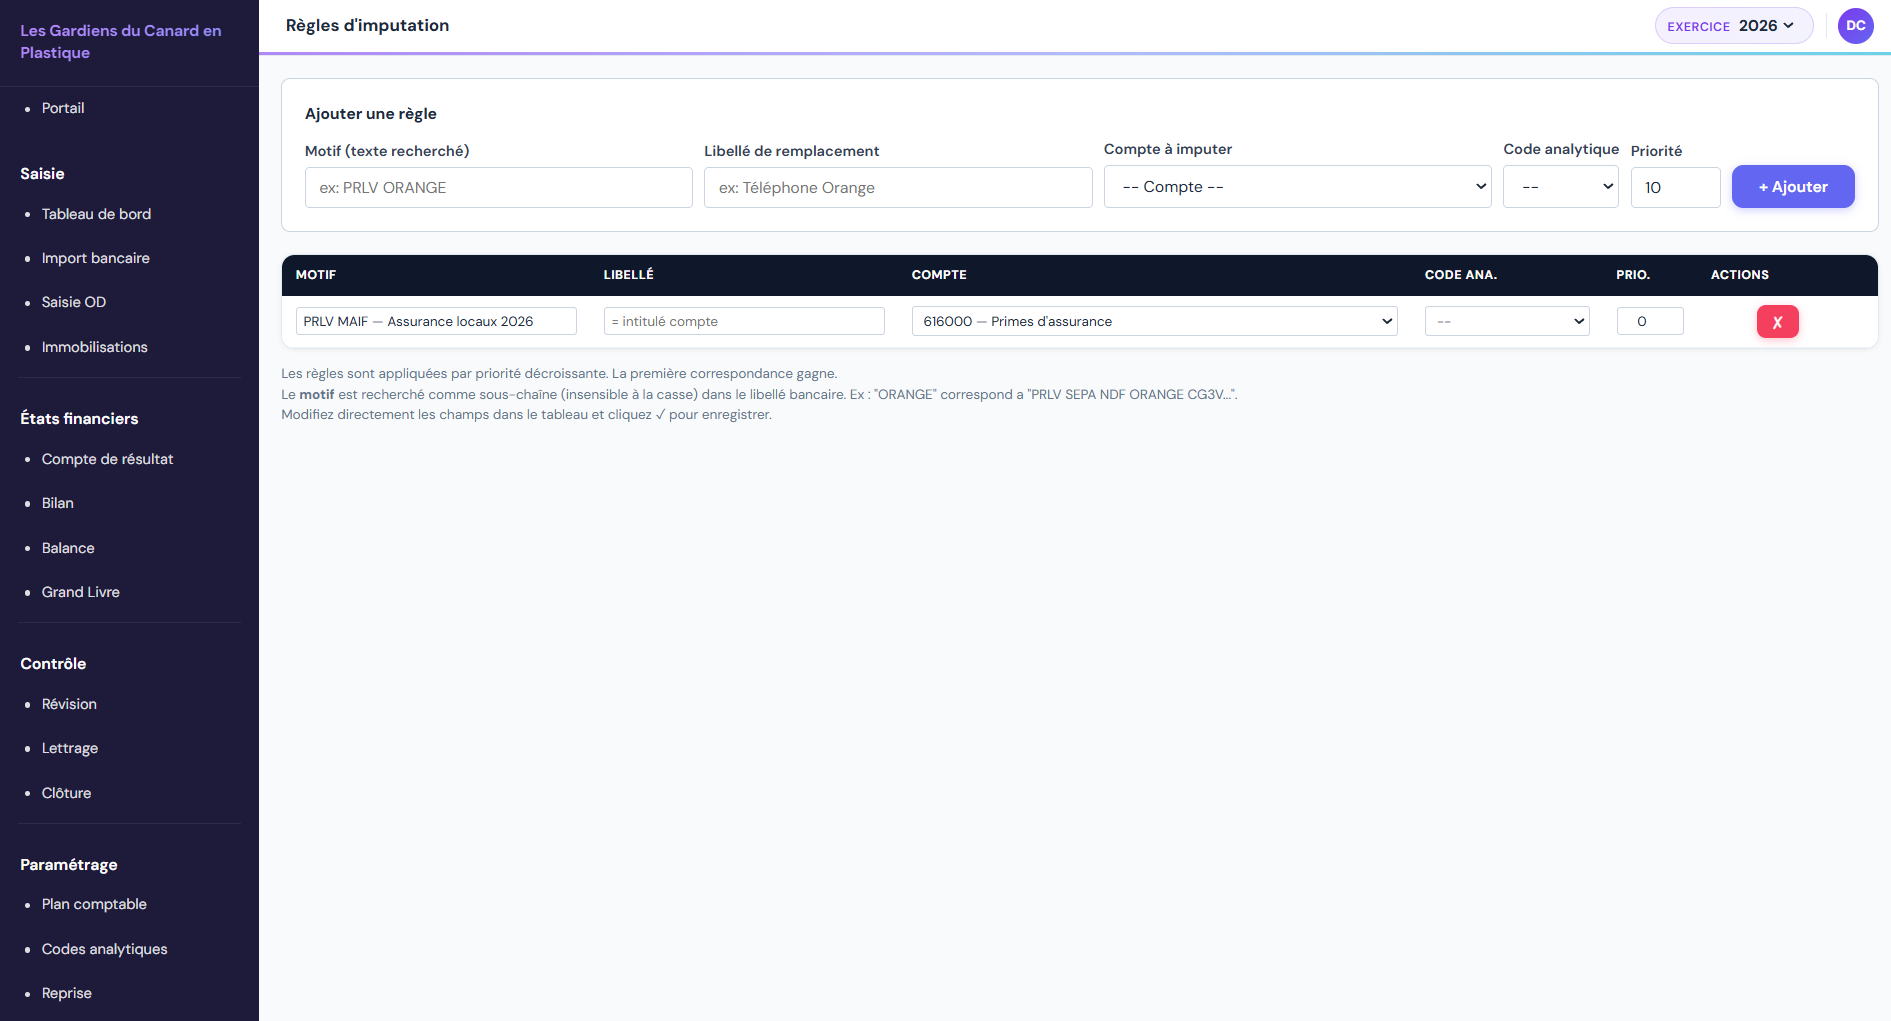
Task: Focus the Motif (texte recherché) field
Action: (x=498, y=188)
